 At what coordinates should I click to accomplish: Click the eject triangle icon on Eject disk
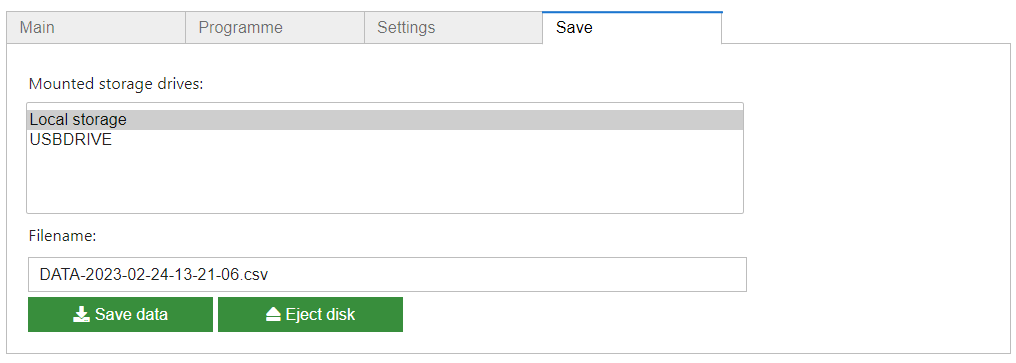pos(273,314)
